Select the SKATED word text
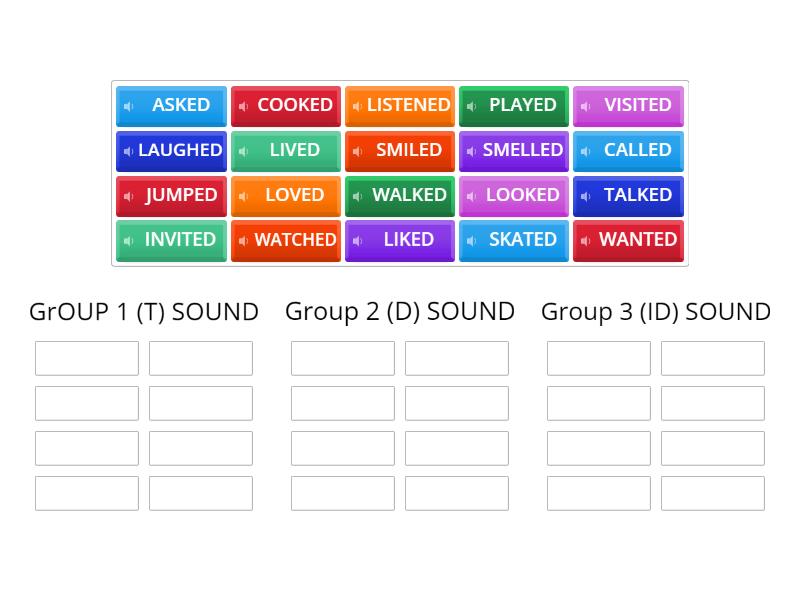The height and width of the screenshot is (600, 800). point(523,239)
